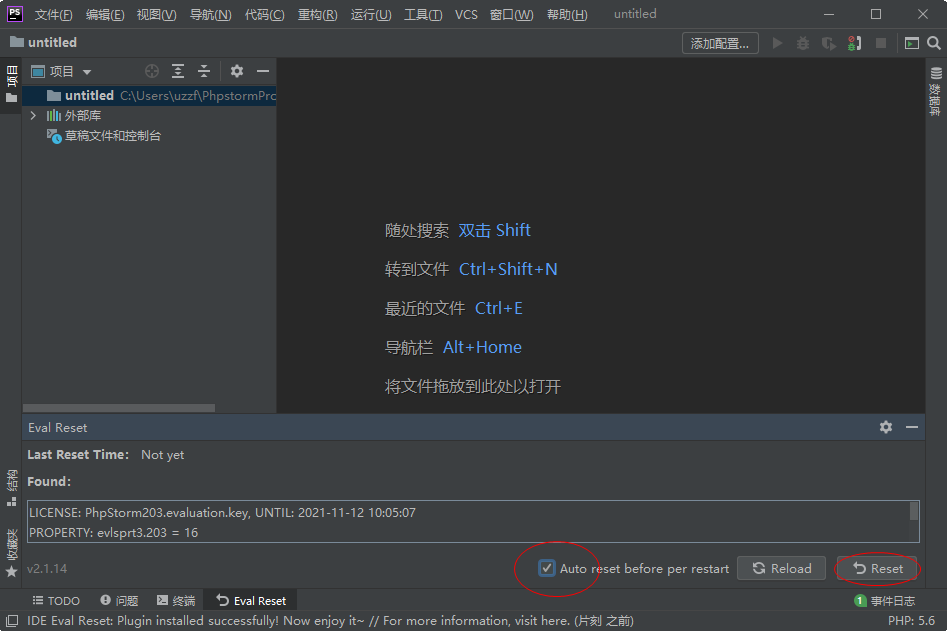Image resolution: width=947 pixels, height=631 pixels.
Task: Select the untitled project root folder
Action: coord(150,95)
